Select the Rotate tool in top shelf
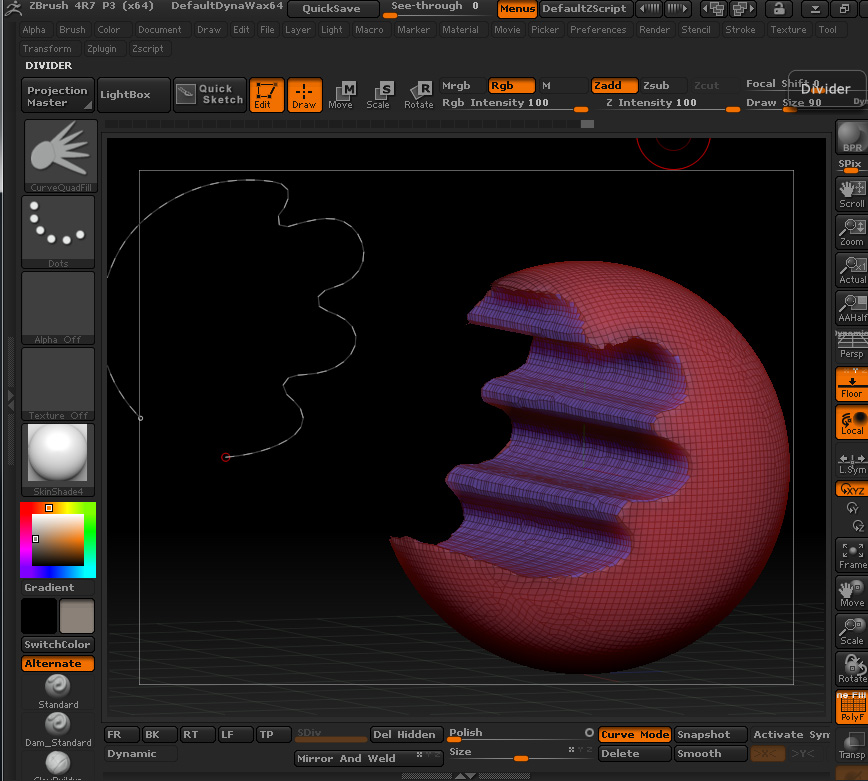Image resolution: width=868 pixels, height=781 pixels. (x=418, y=95)
